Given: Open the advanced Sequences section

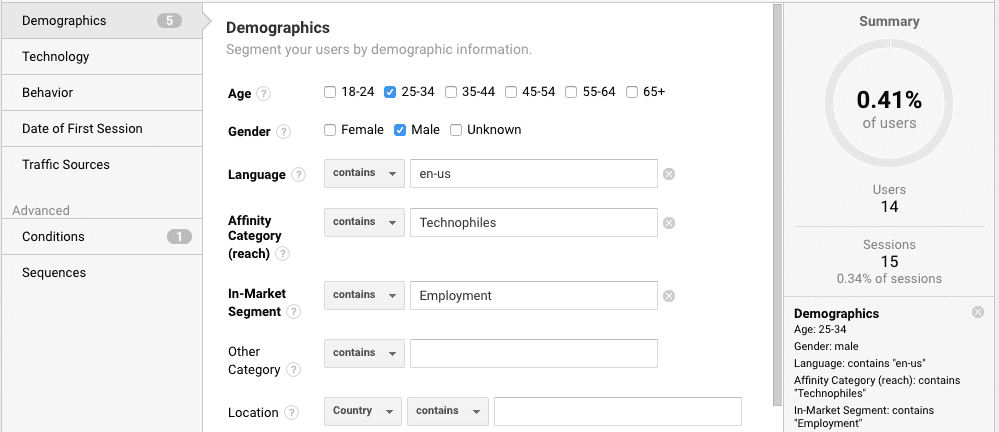Looking at the screenshot, I should (101, 273).
